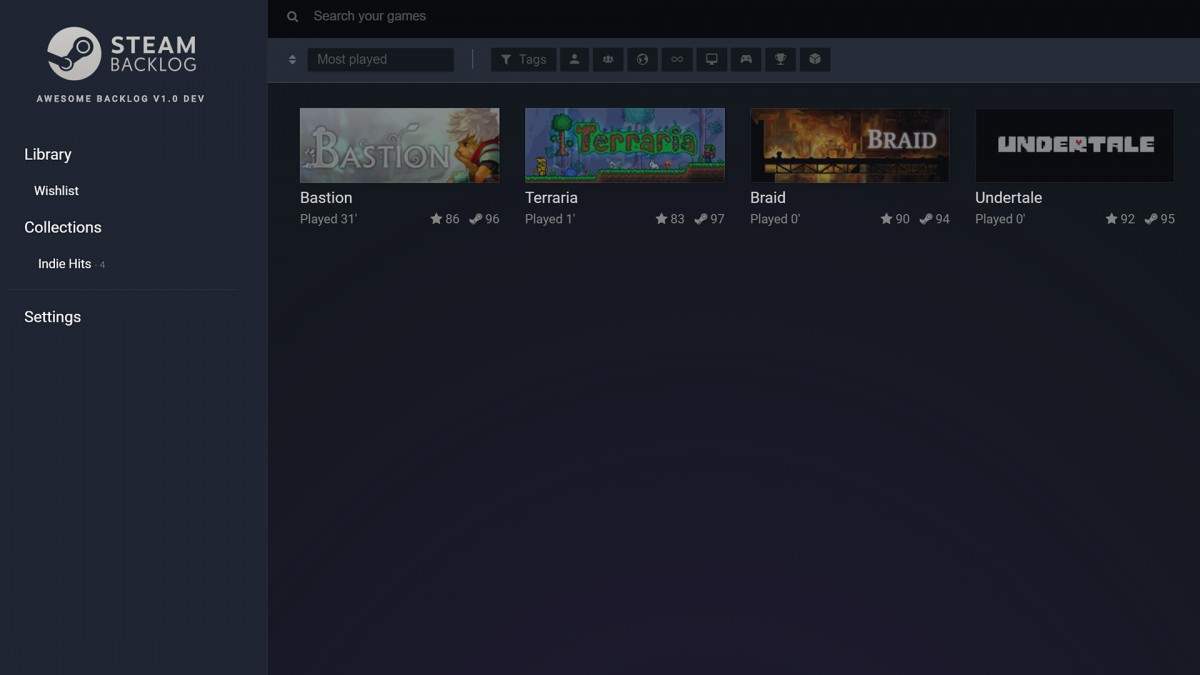Viewport: 1200px width, 675px height.
Task: Click the monitor Remote Play filter icon
Action: tap(711, 59)
